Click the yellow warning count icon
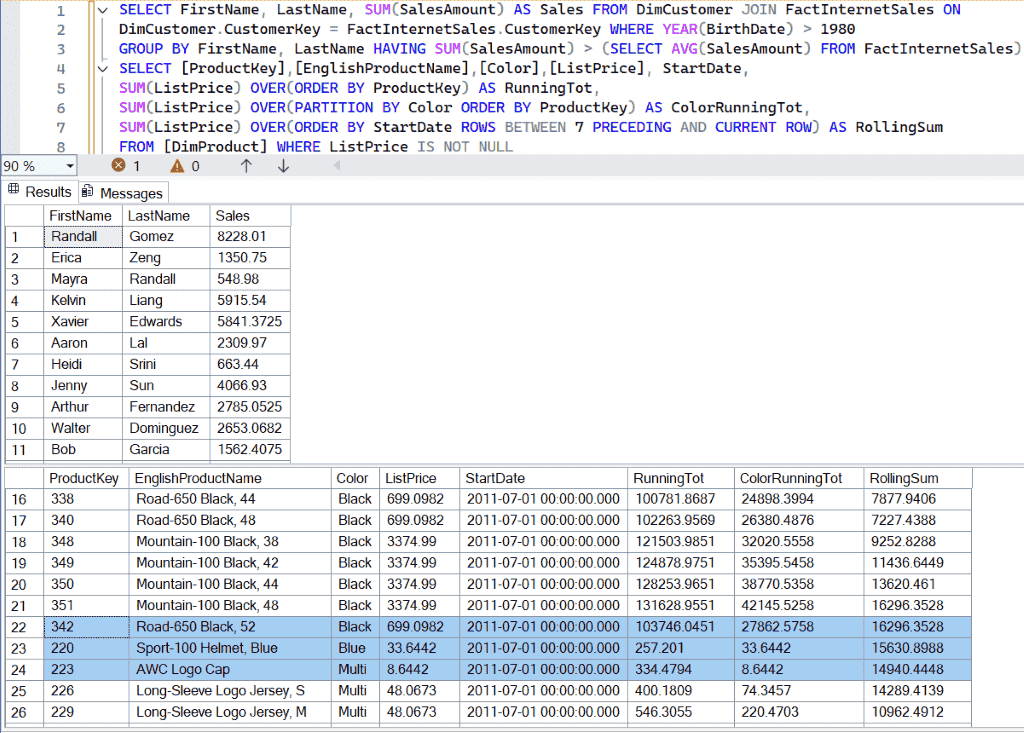Viewport: 1024px width, 733px height. [176, 167]
